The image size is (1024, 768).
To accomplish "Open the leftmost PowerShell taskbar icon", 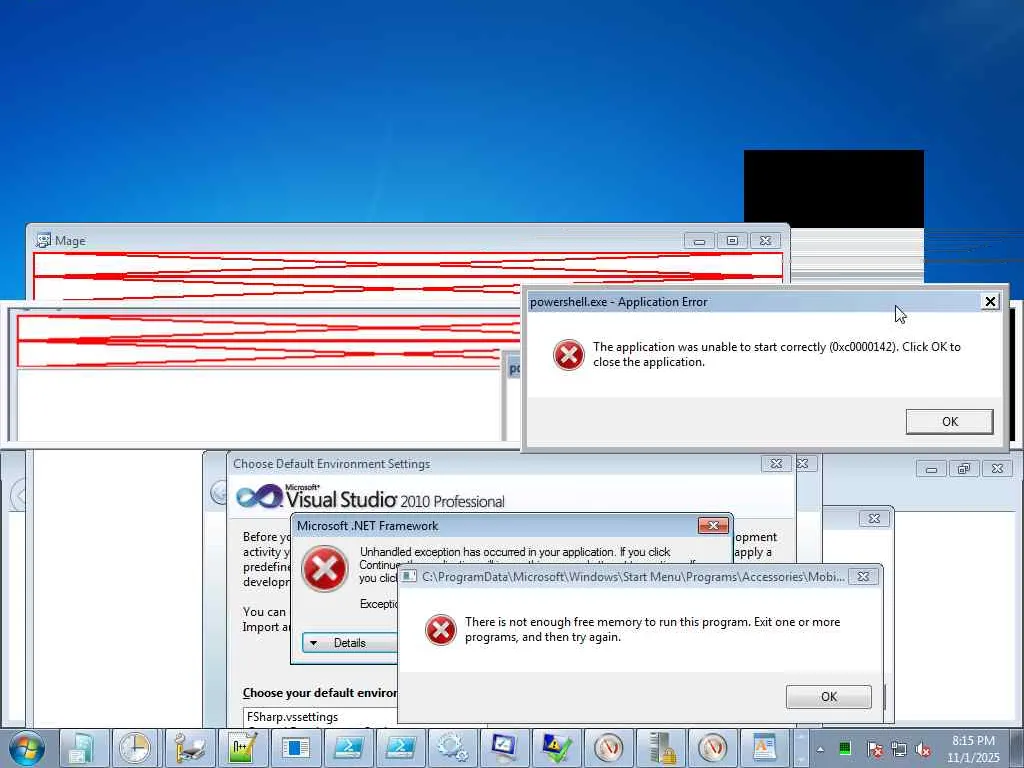I will pos(348,748).
